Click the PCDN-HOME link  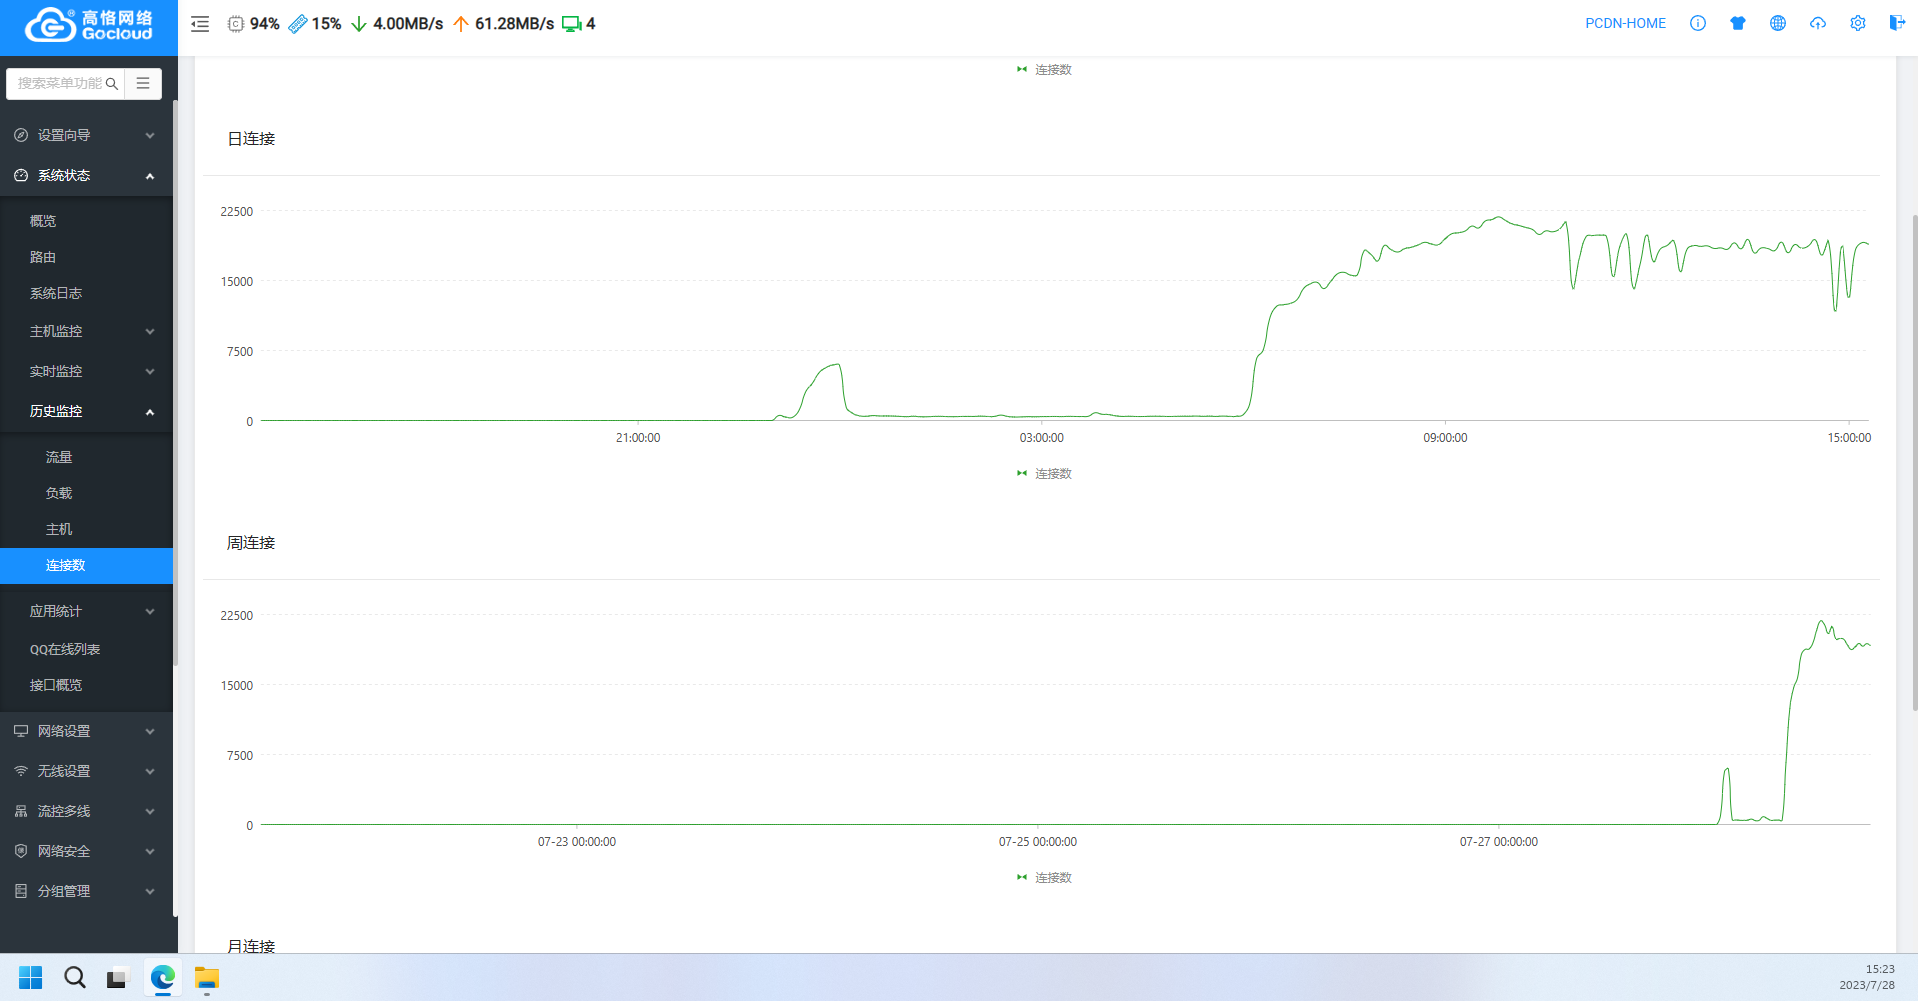pos(1625,23)
